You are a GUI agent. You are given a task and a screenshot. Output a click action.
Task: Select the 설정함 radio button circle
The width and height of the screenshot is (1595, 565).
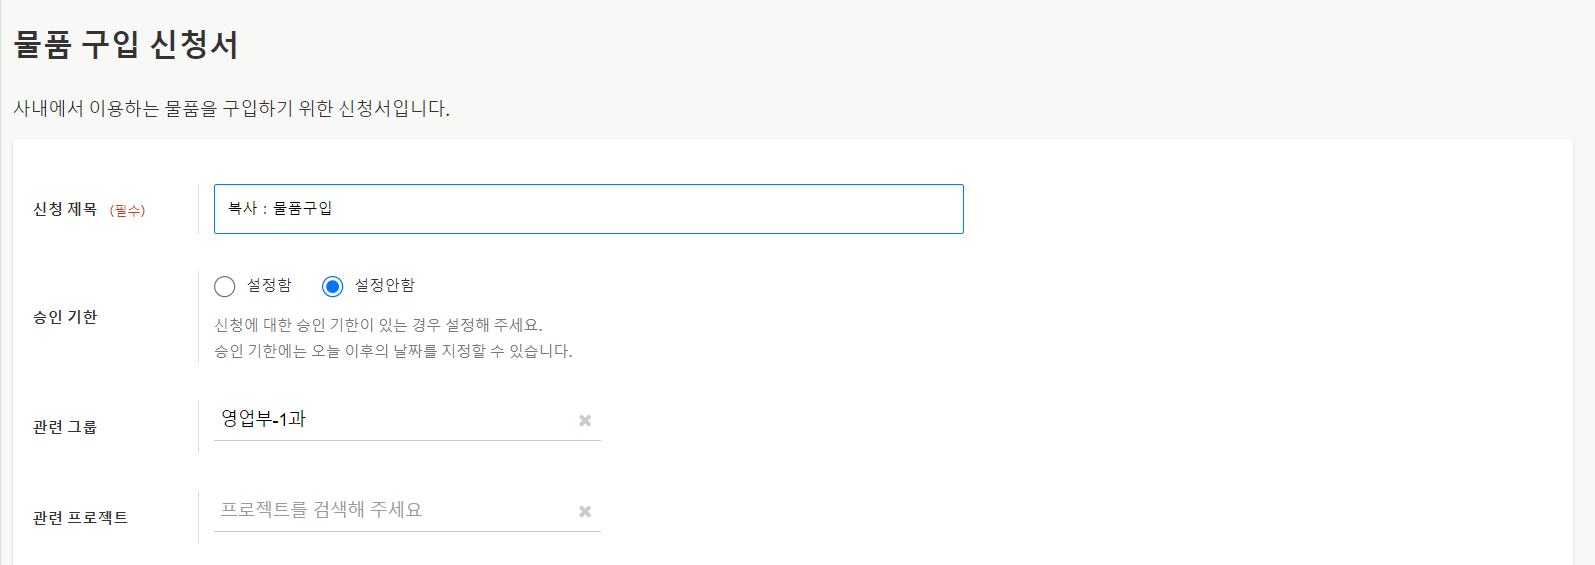tap(225, 287)
